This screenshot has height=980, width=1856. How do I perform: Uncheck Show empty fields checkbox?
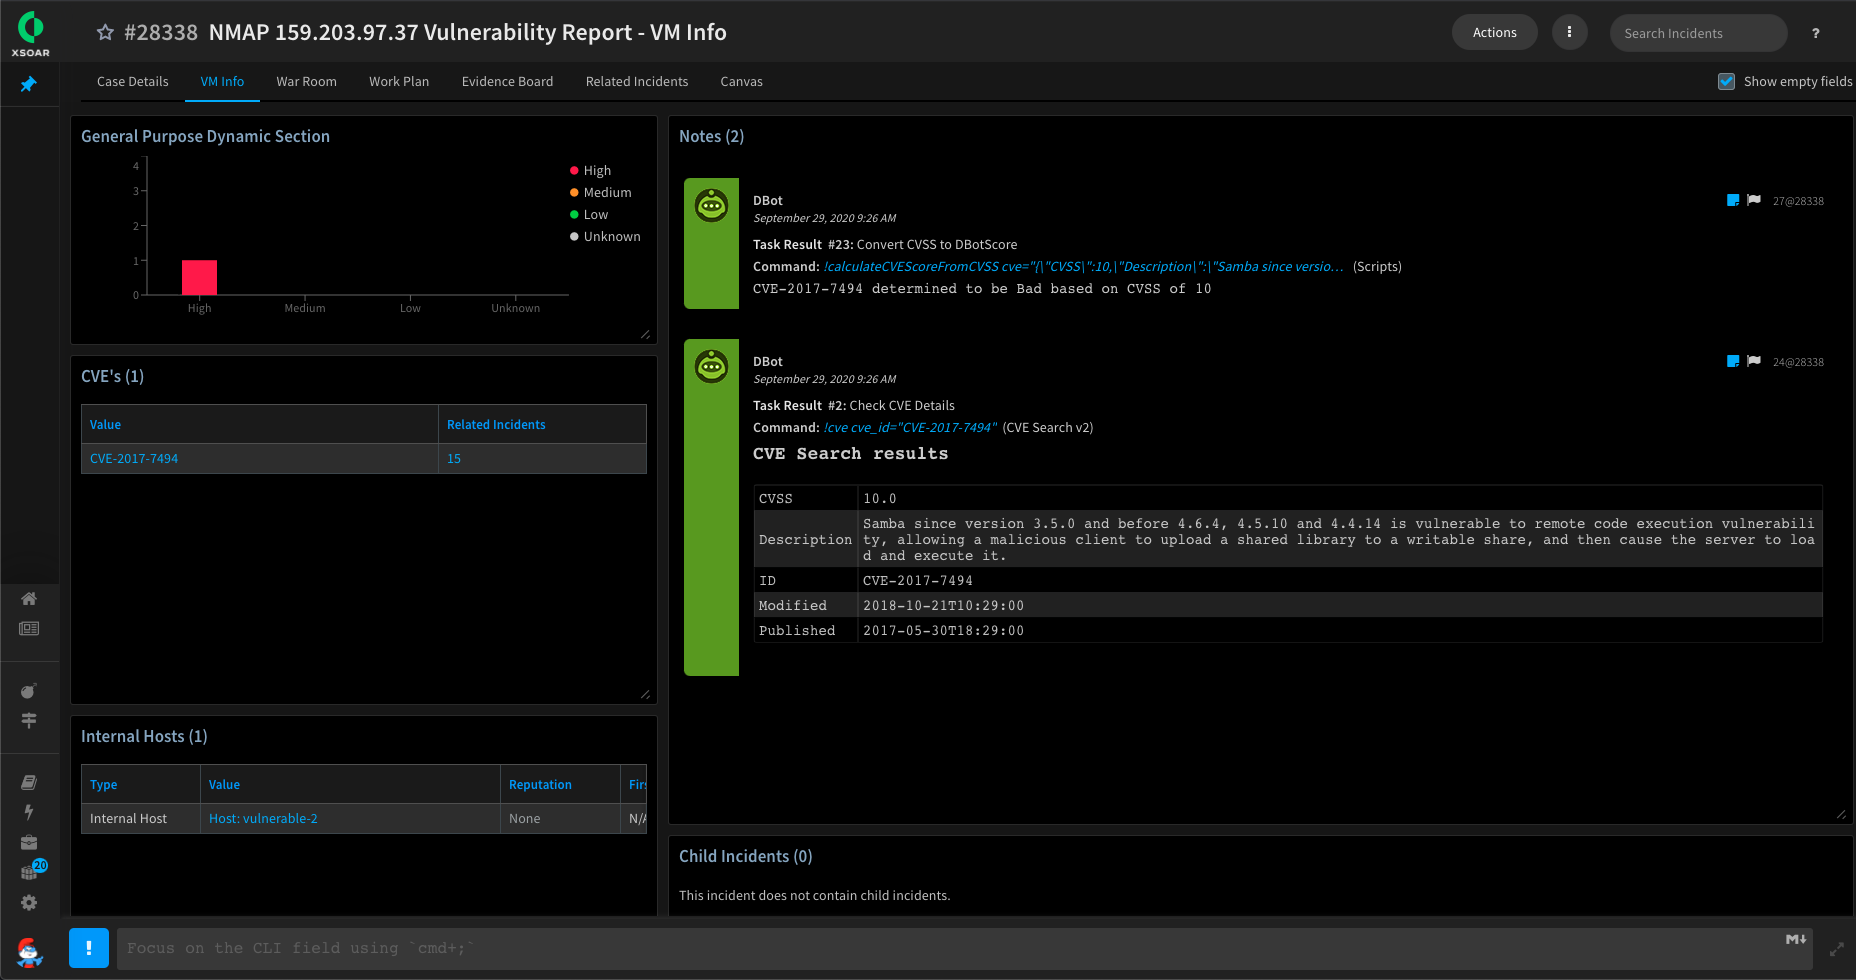click(x=1726, y=82)
